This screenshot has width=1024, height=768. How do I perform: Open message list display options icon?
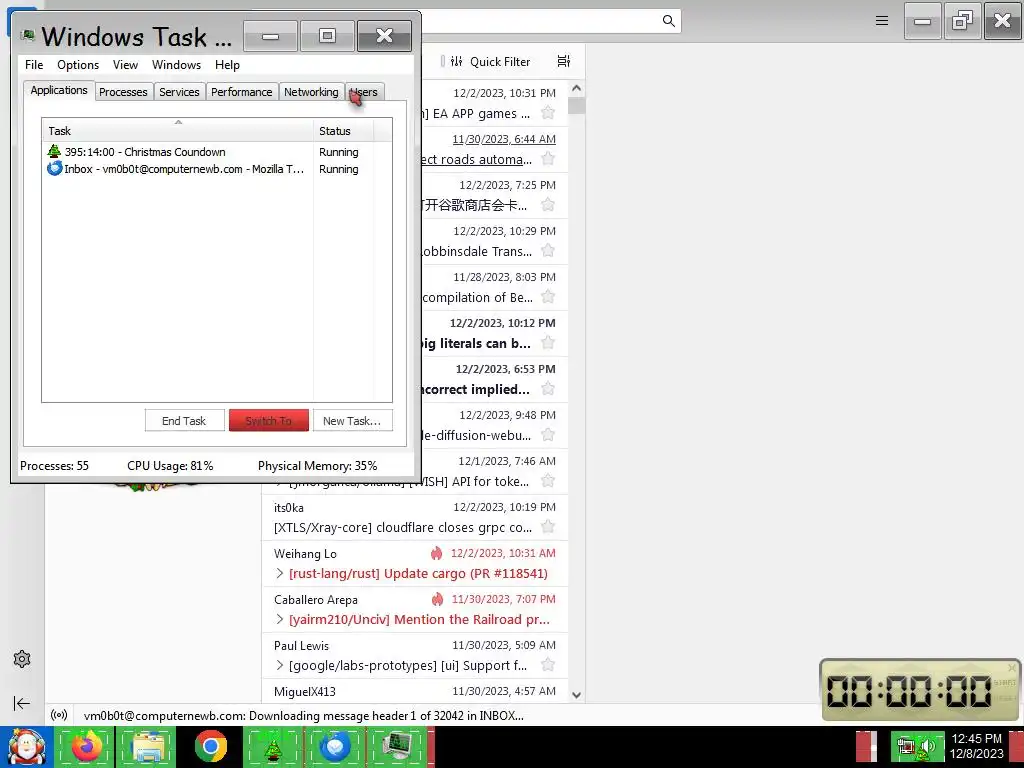tap(564, 61)
